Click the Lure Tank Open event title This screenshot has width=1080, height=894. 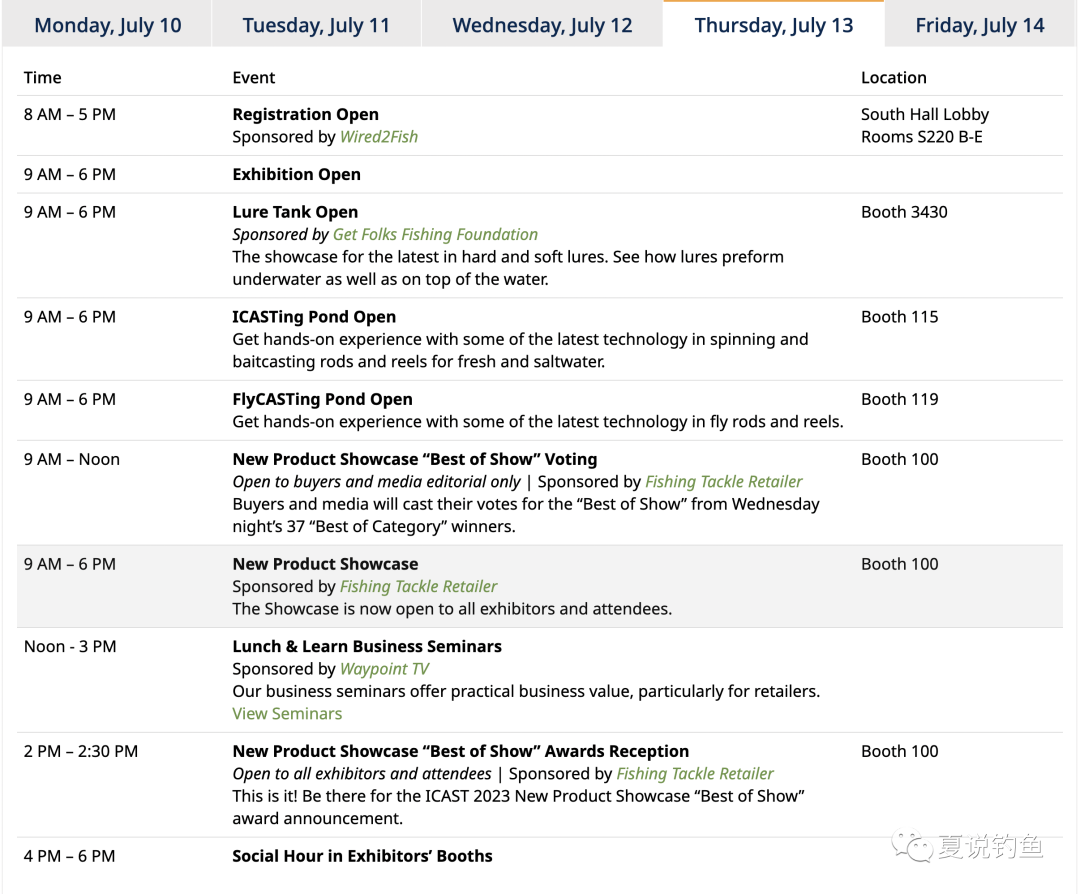click(x=295, y=212)
